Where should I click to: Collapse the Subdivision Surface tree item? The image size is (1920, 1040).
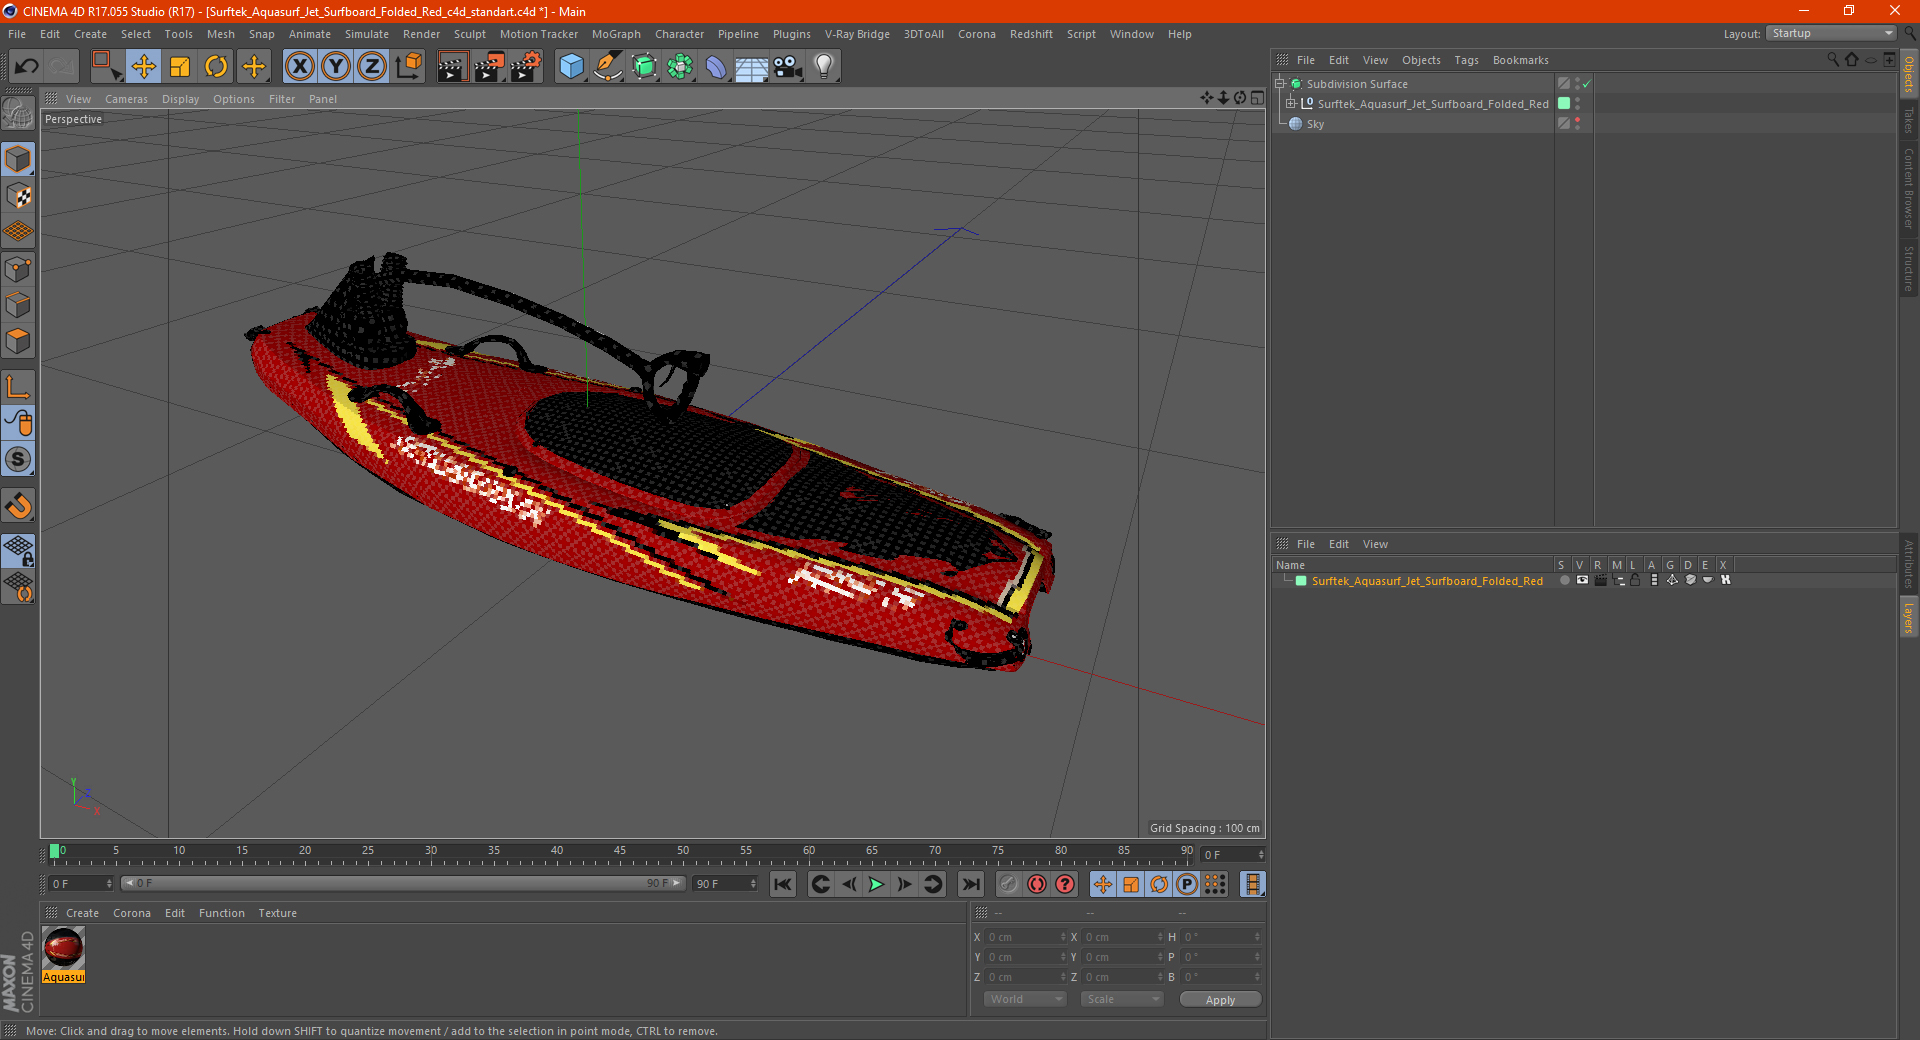tap(1280, 84)
